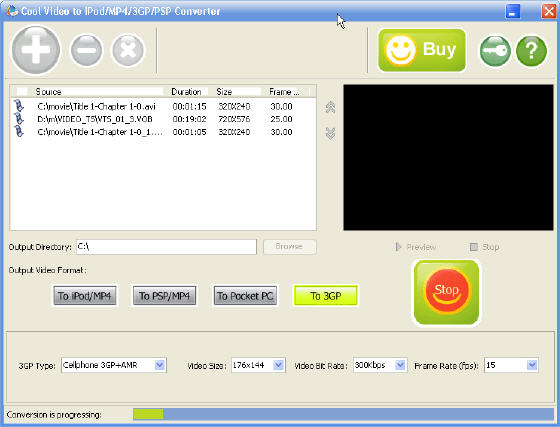Click the conversion progress bar
This screenshot has width=560, height=427.
pyautogui.click(x=343, y=414)
